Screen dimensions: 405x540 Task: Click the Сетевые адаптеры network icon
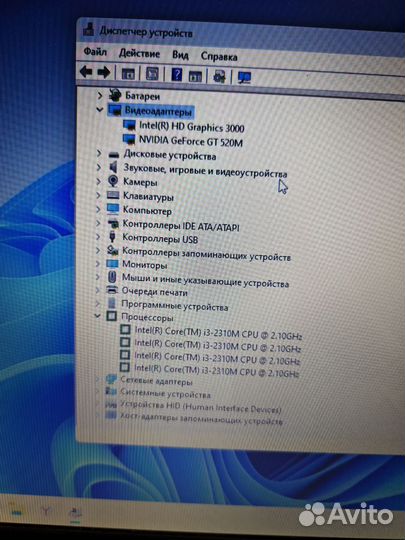point(111,379)
